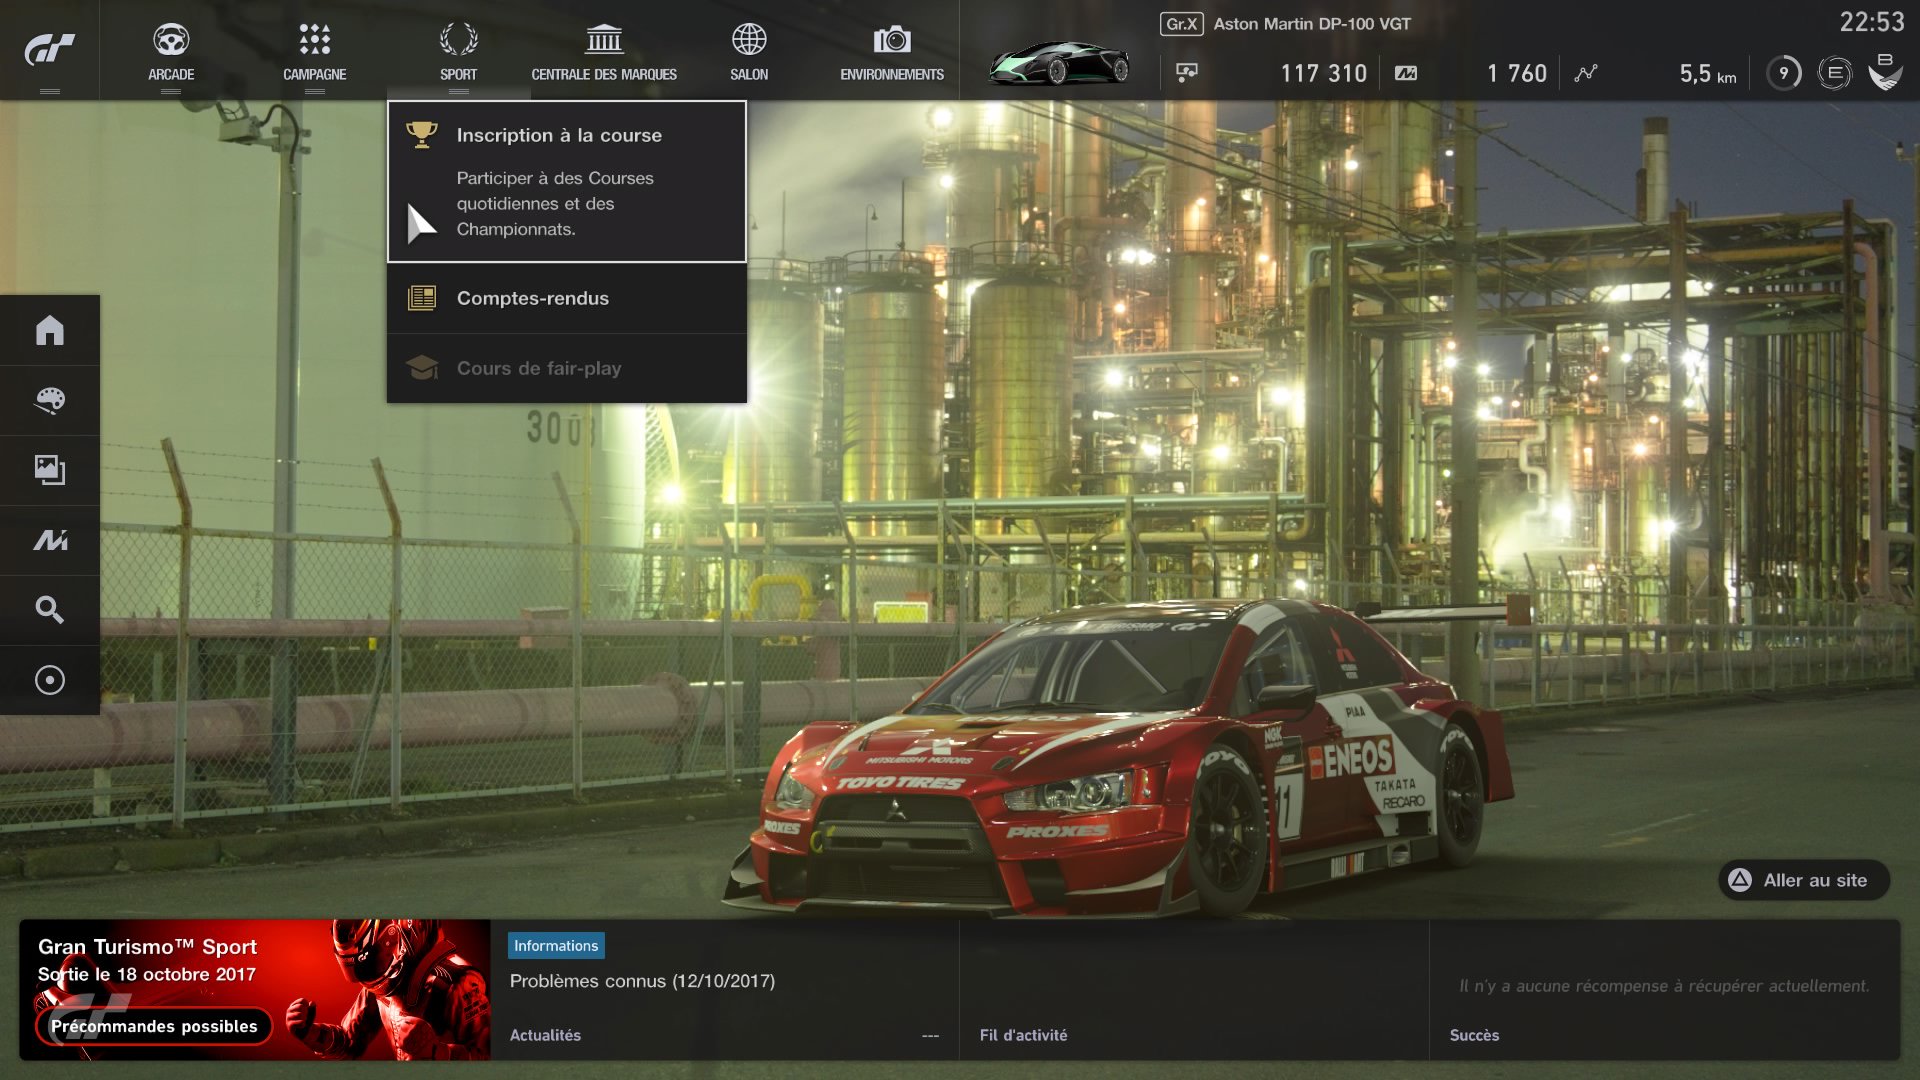Open the Succès section
1920x1080 pixels.
pos(1474,1035)
